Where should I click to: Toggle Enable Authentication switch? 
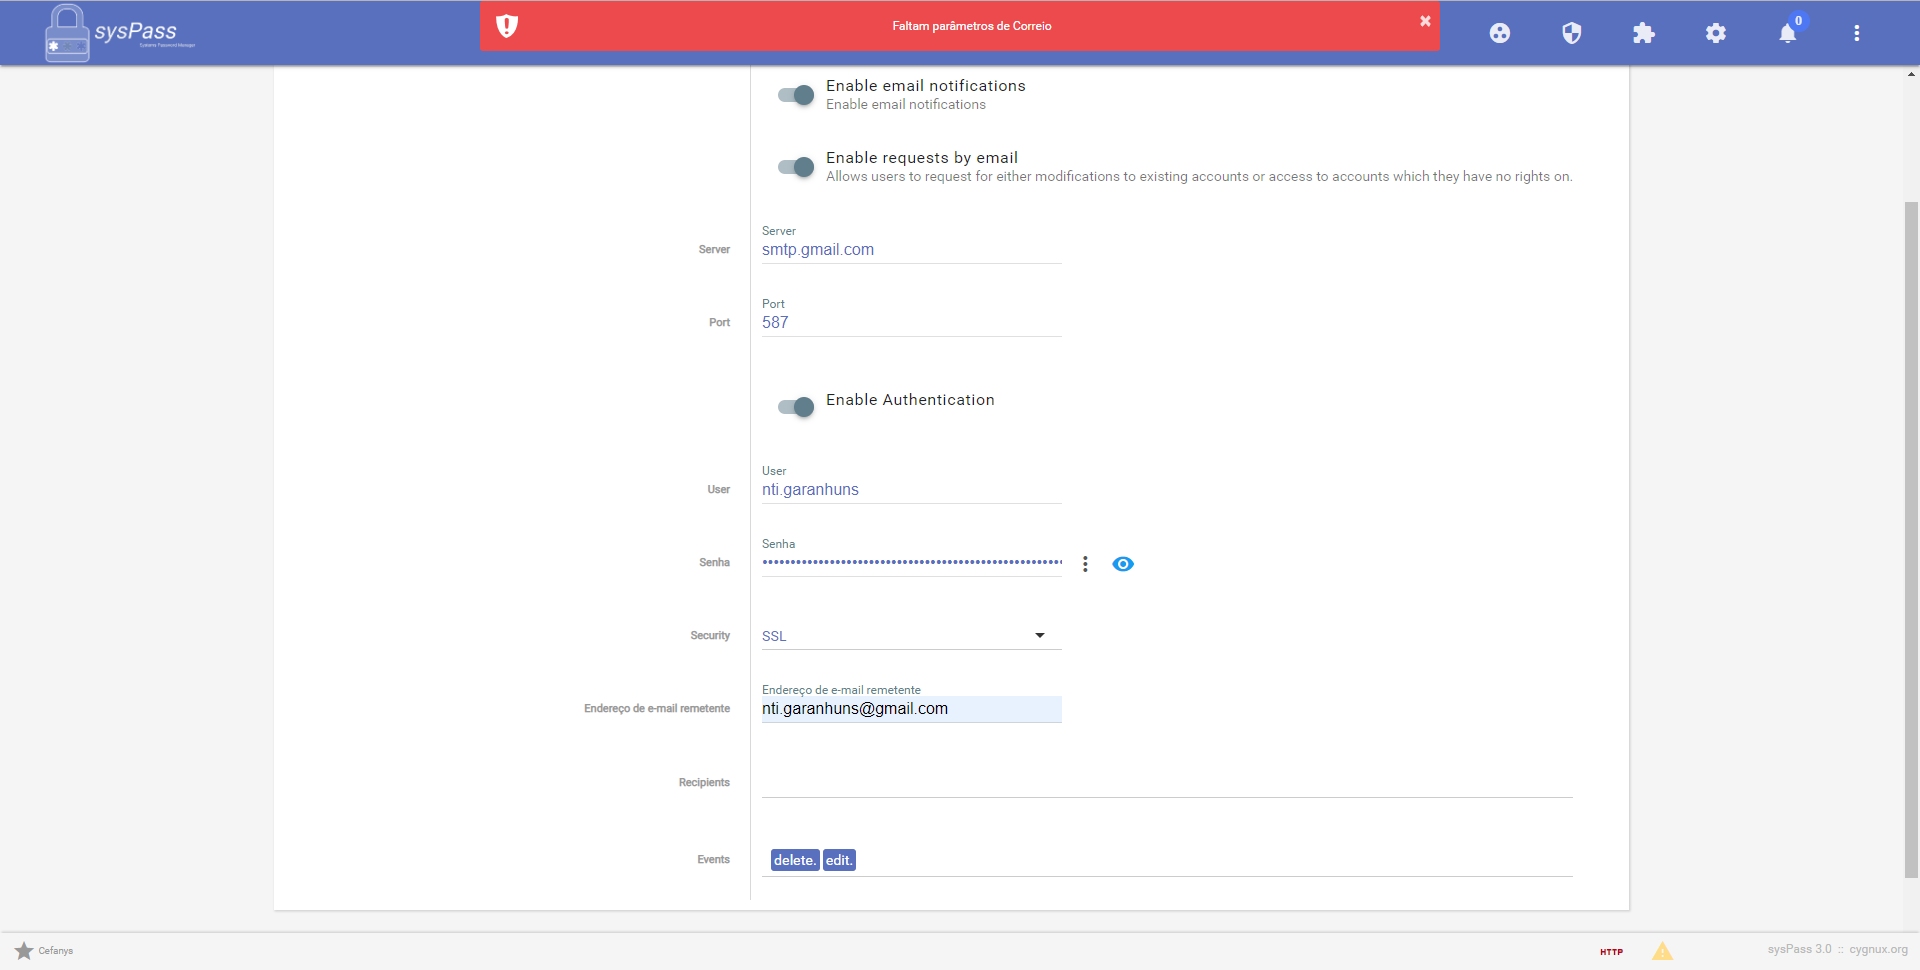pos(796,407)
